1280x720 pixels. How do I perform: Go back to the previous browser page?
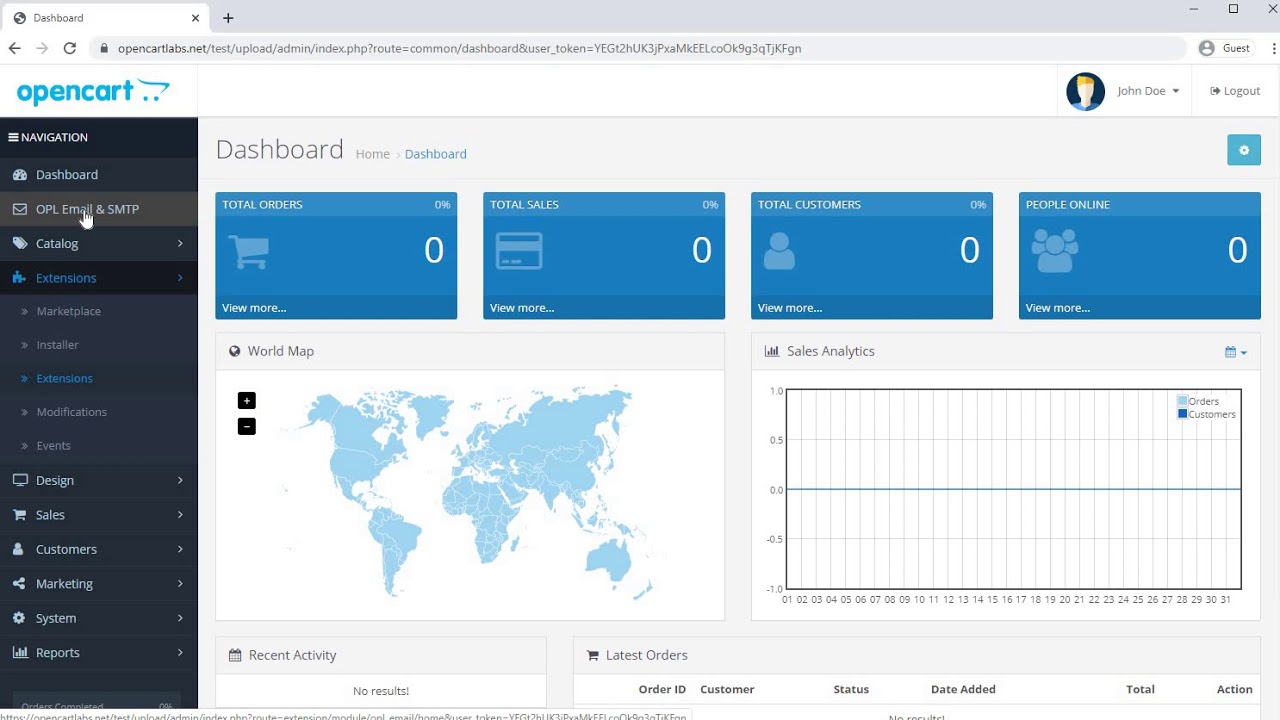(14, 48)
